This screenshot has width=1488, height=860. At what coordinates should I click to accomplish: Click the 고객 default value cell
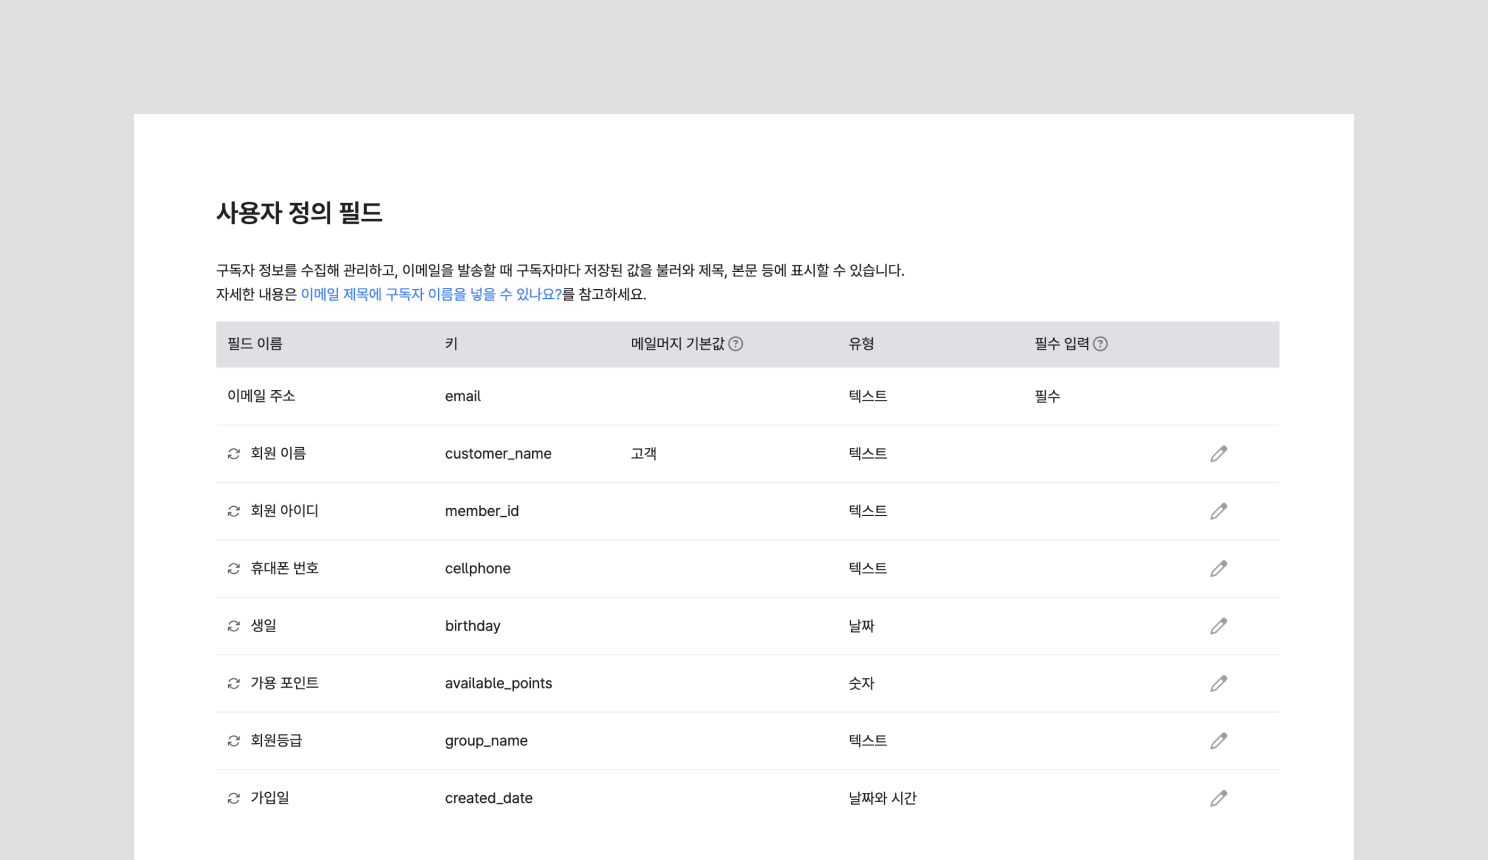tap(644, 454)
